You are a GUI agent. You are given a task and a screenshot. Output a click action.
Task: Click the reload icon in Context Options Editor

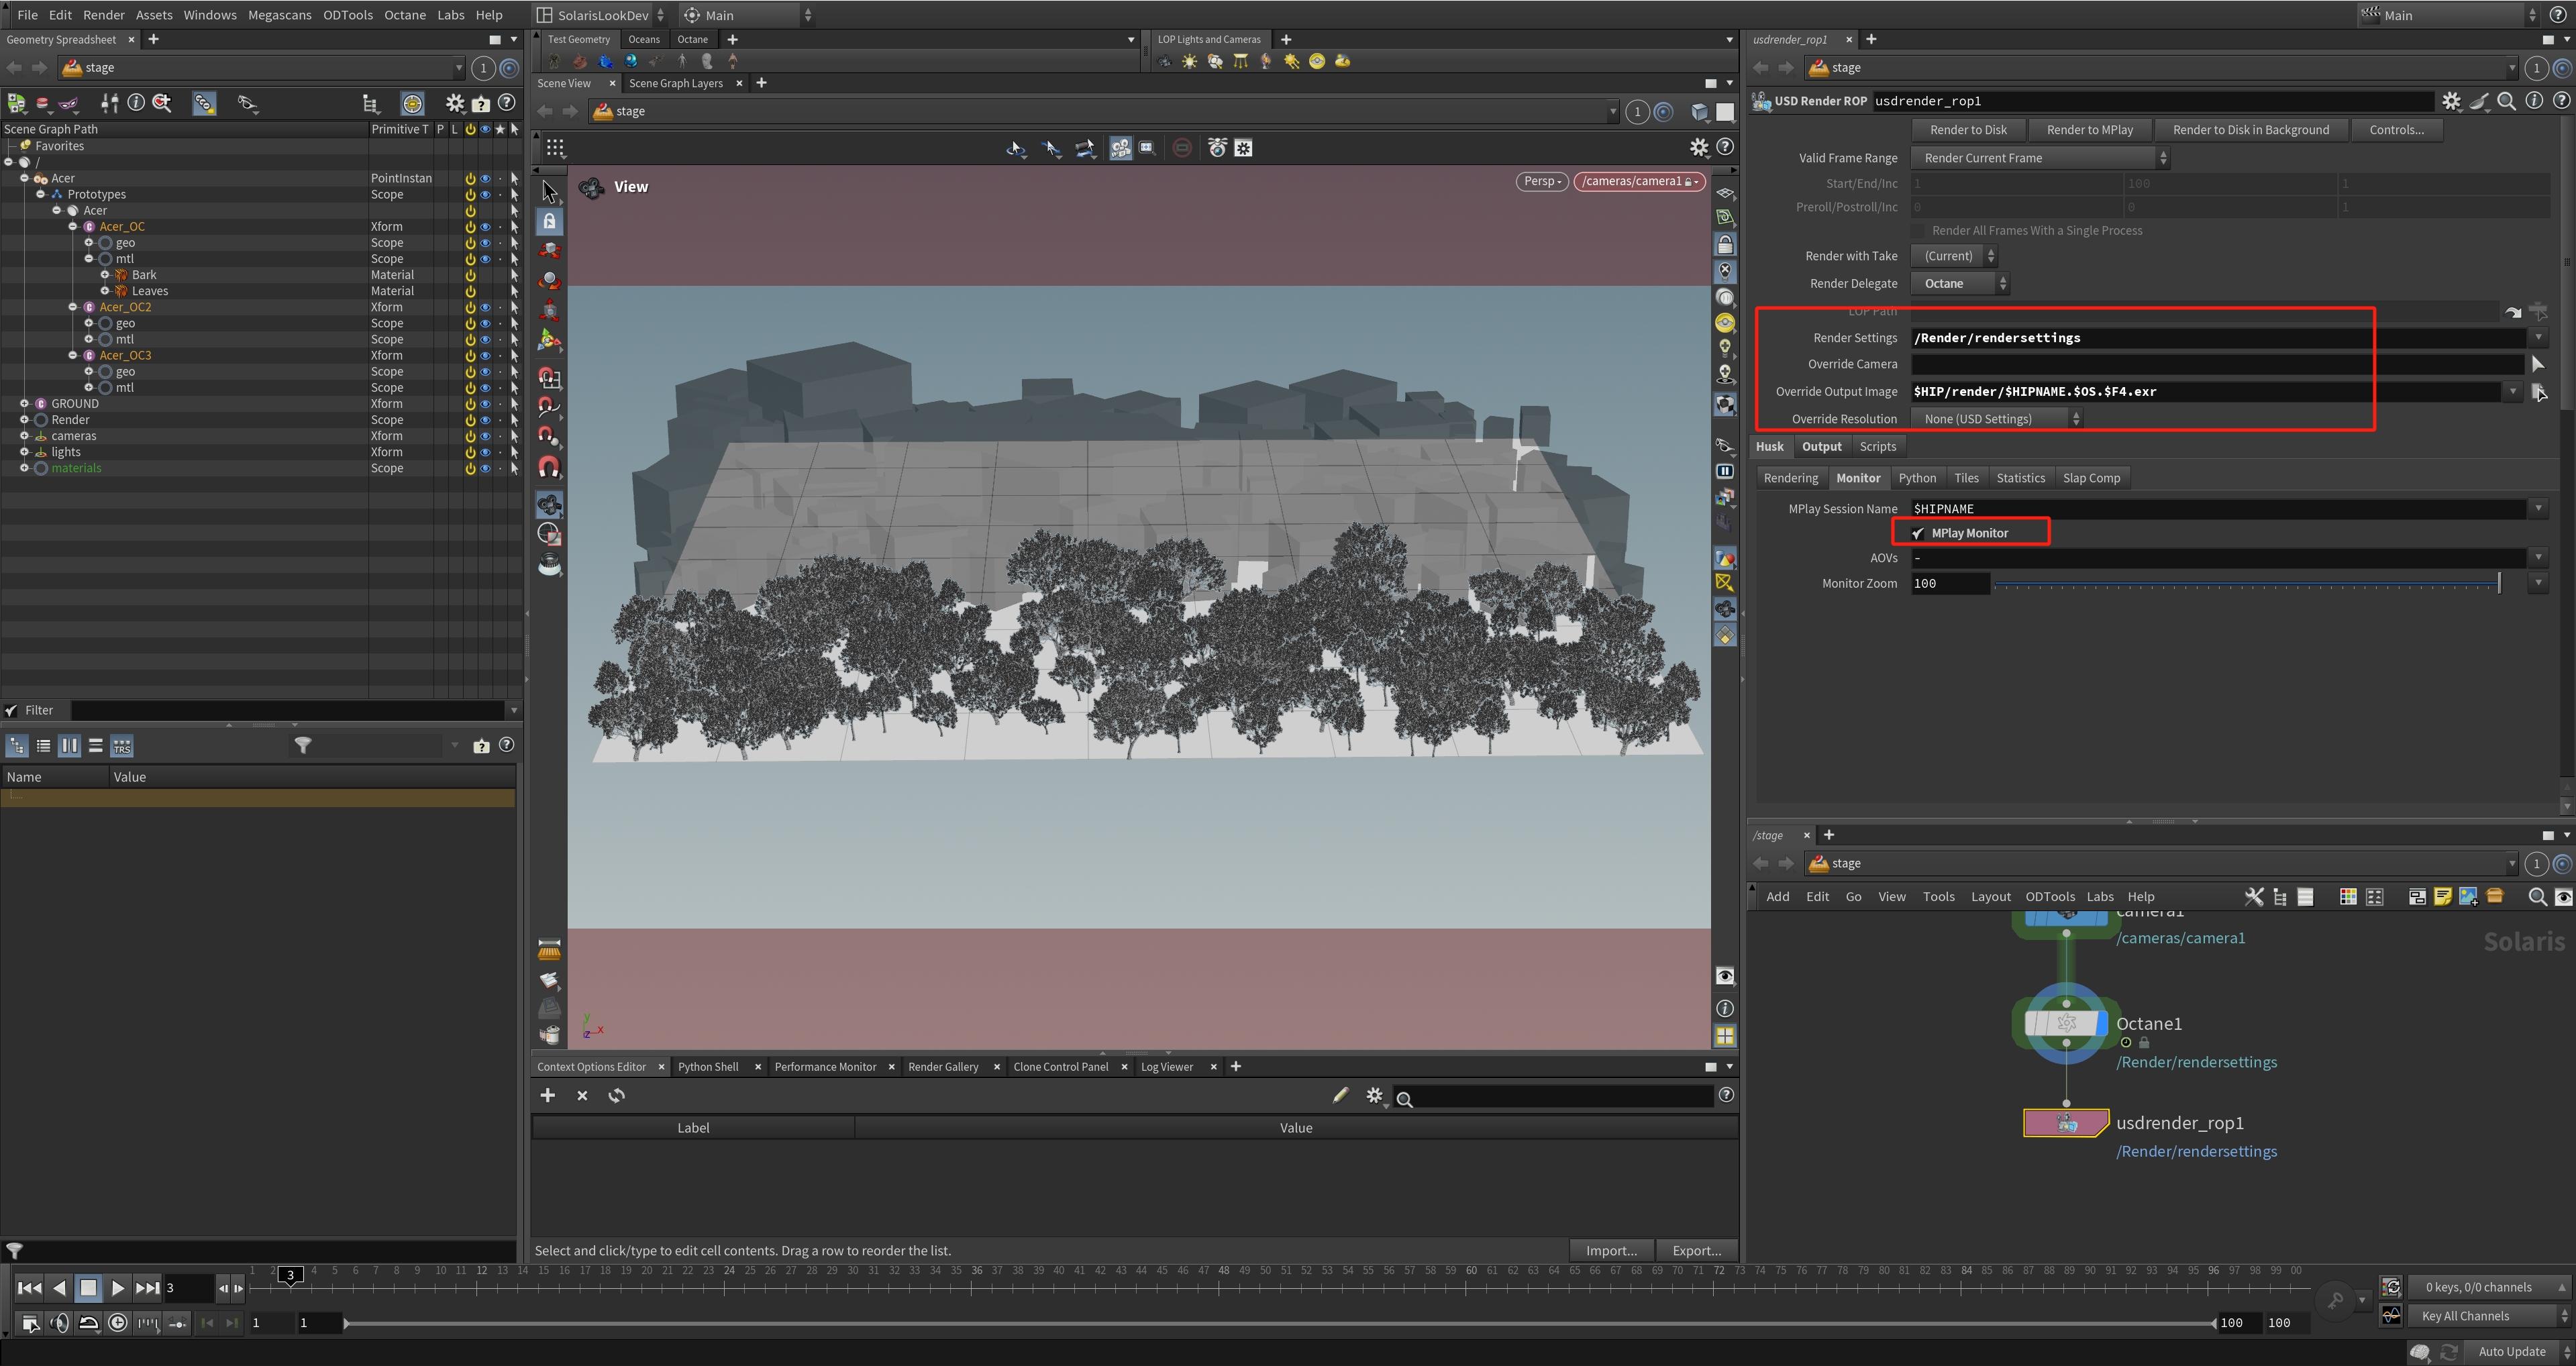click(617, 1096)
